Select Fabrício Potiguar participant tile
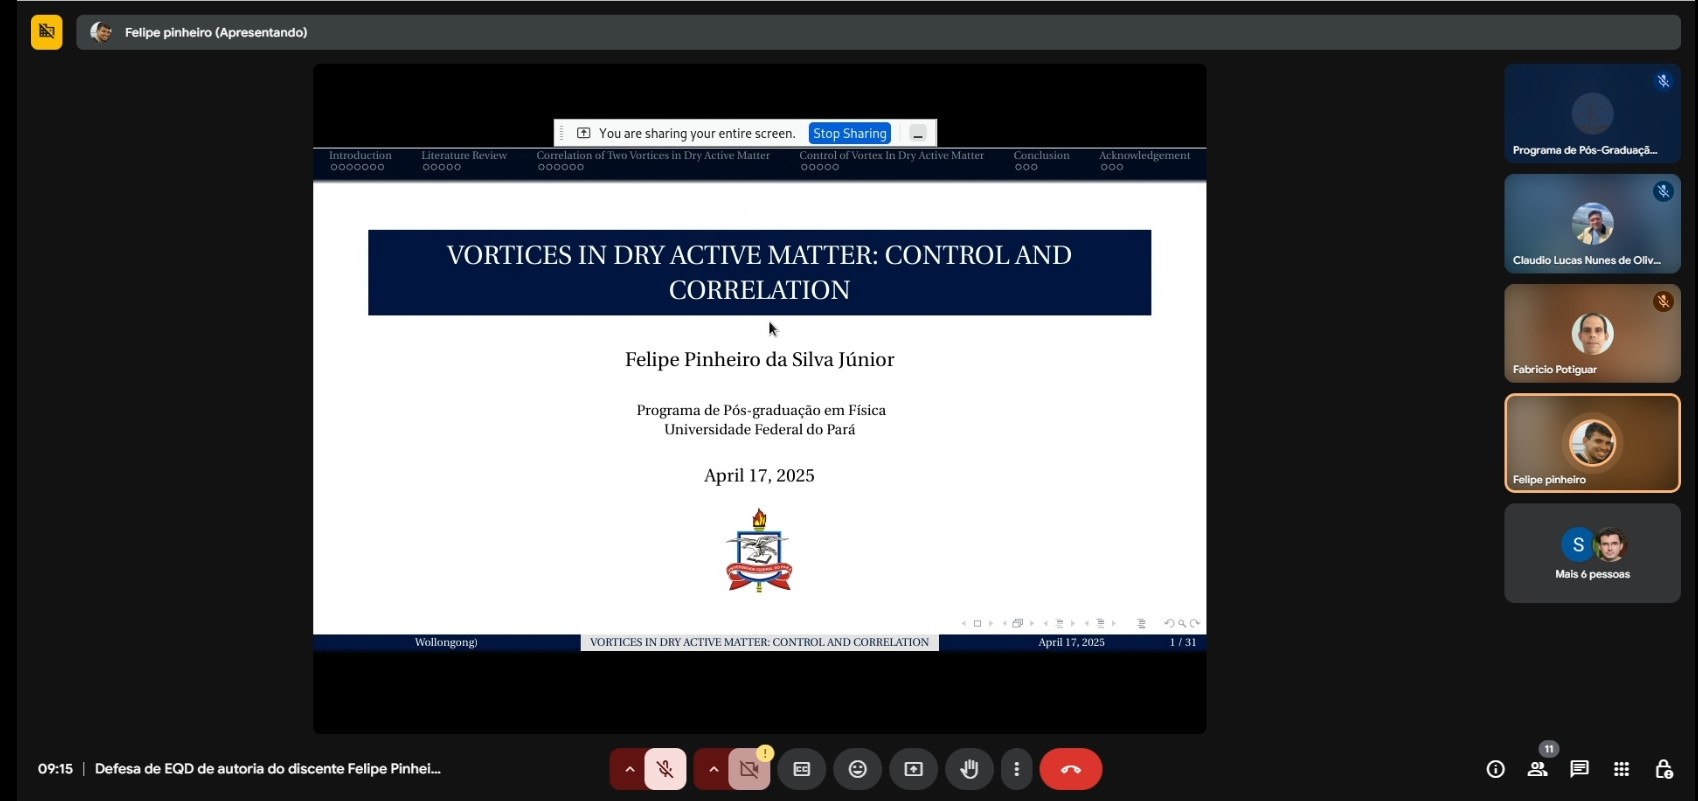The width and height of the screenshot is (1698, 801). click(1592, 333)
